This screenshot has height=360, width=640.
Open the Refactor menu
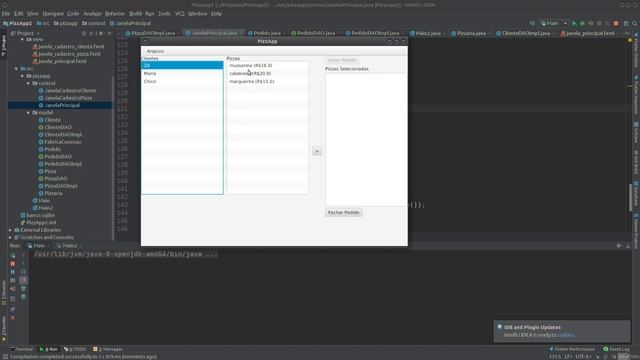coord(115,14)
